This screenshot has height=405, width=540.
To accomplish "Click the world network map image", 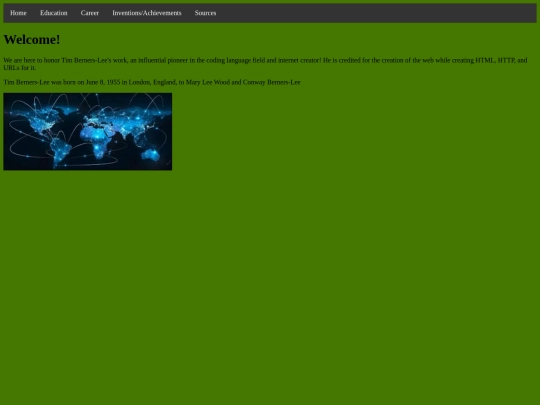I will coord(87,132).
